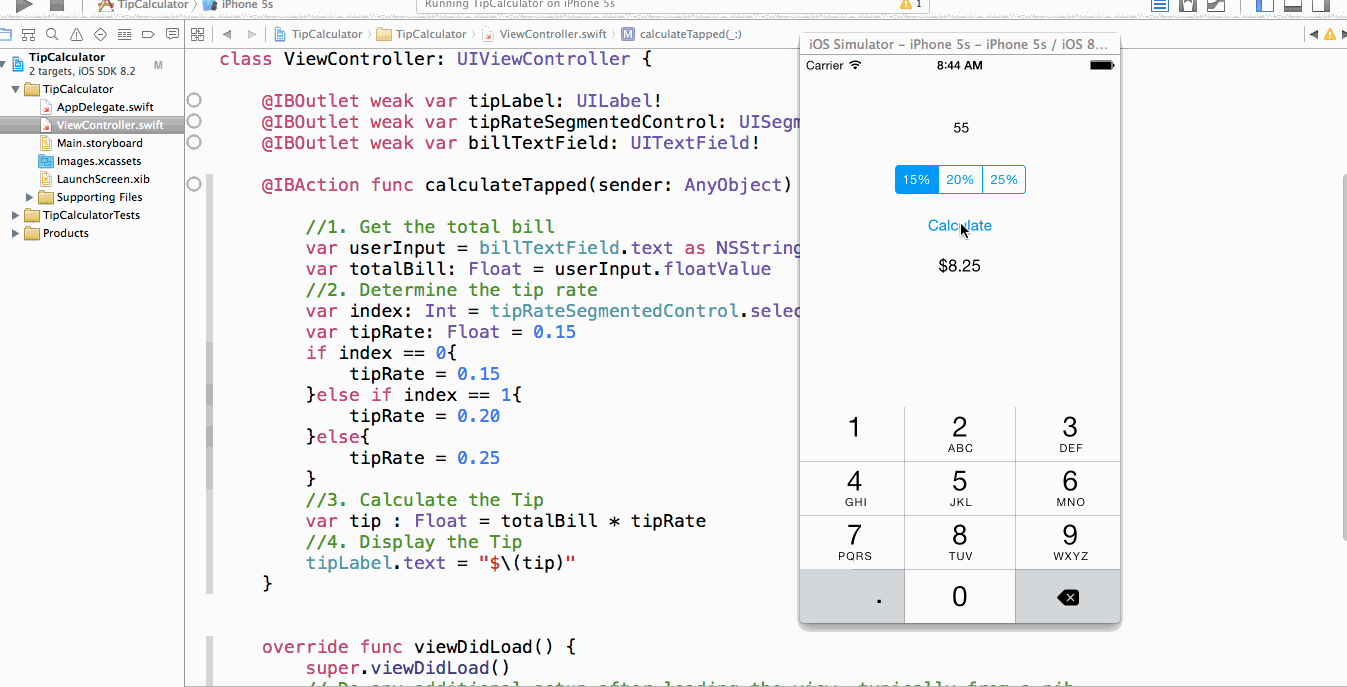
Task: Select the 20% tip segment
Action: point(960,180)
